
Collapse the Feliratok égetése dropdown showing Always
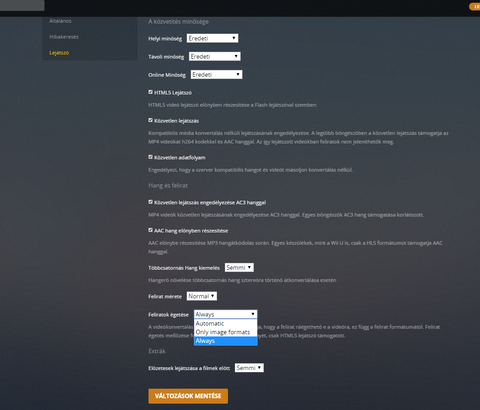click(x=226, y=314)
